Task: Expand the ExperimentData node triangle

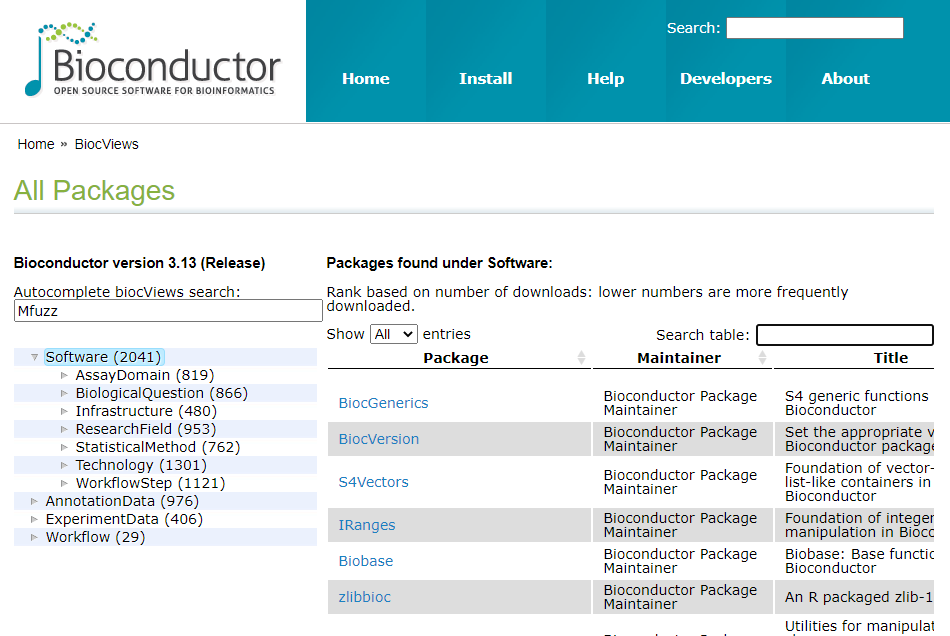Action: [35, 519]
